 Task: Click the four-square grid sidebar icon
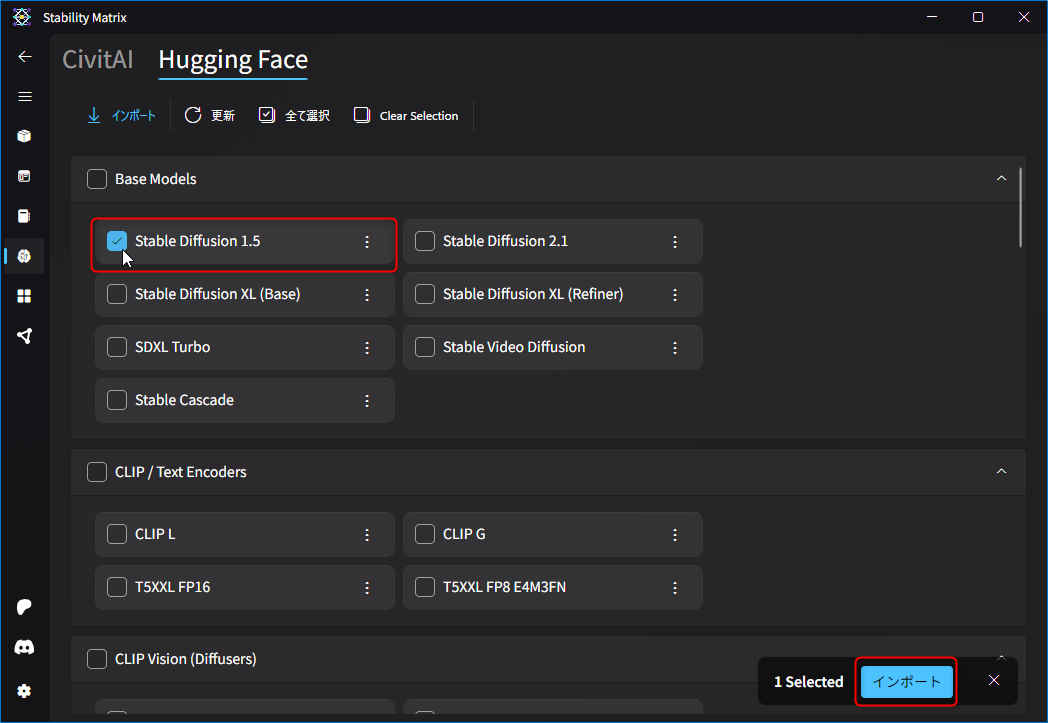click(x=25, y=296)
